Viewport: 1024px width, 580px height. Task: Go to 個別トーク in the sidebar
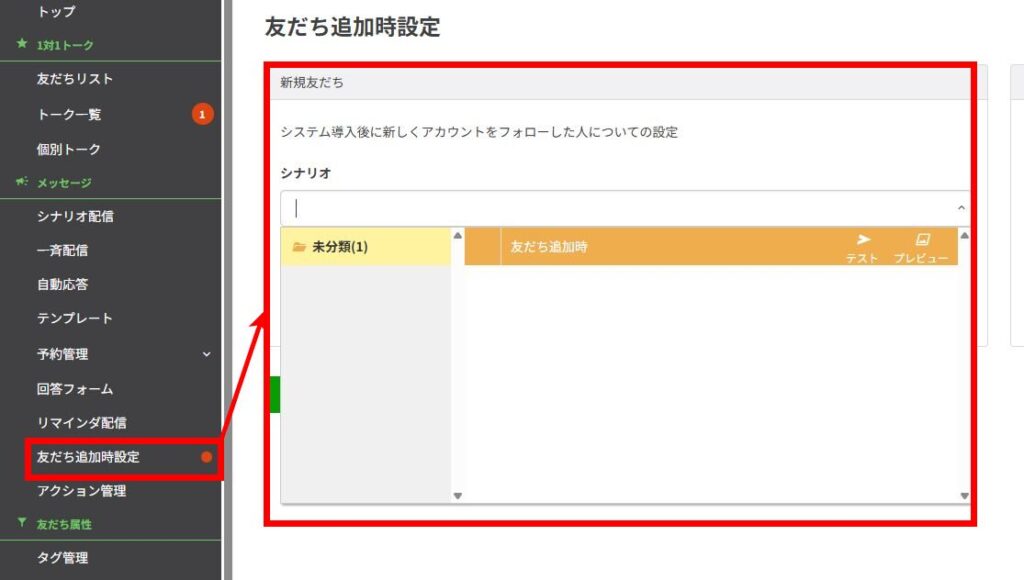click(x=69, y=149)
